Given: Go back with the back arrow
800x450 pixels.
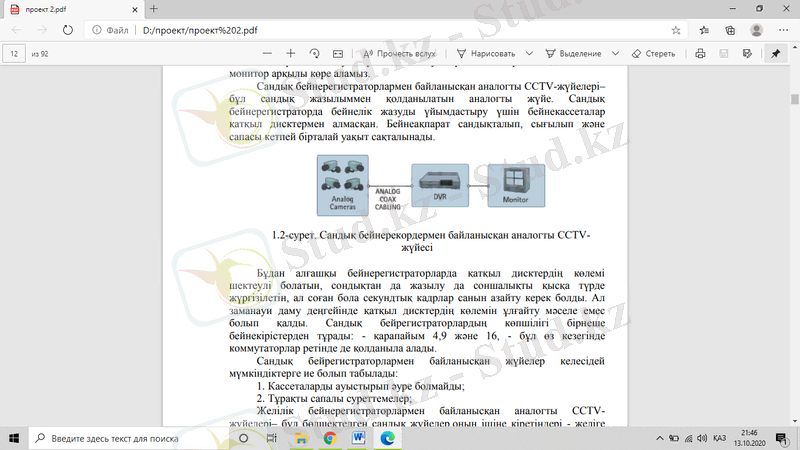Looking at the screenshot, I should pos(16,30).
